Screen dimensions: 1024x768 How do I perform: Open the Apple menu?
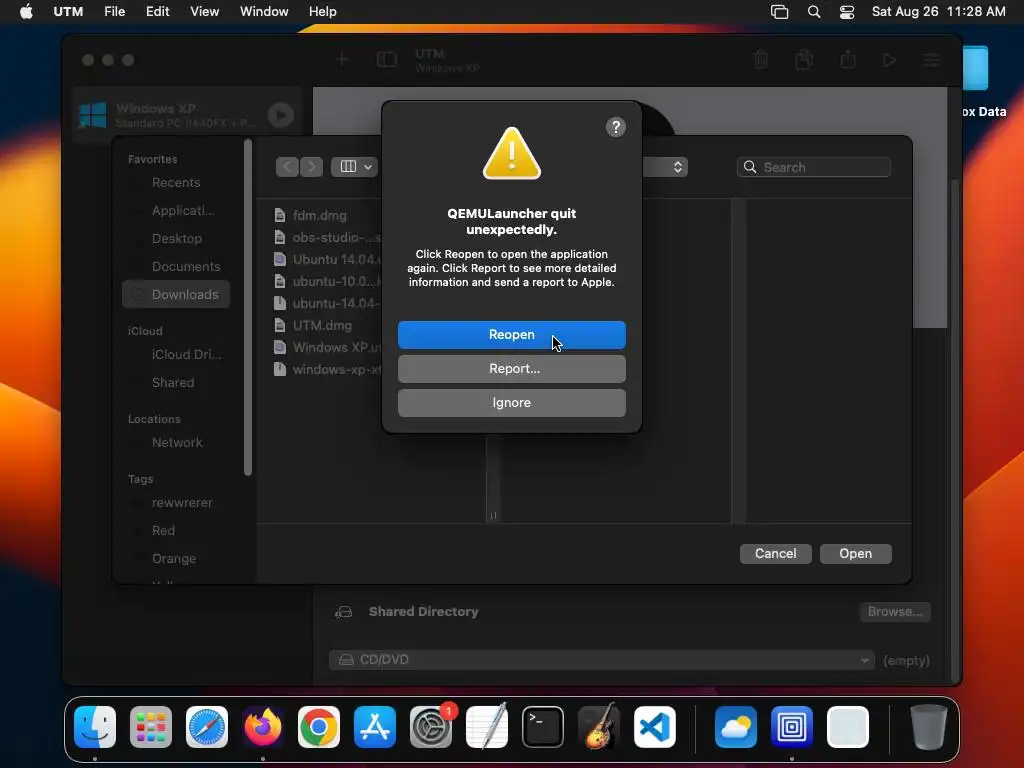pos(26,11)
